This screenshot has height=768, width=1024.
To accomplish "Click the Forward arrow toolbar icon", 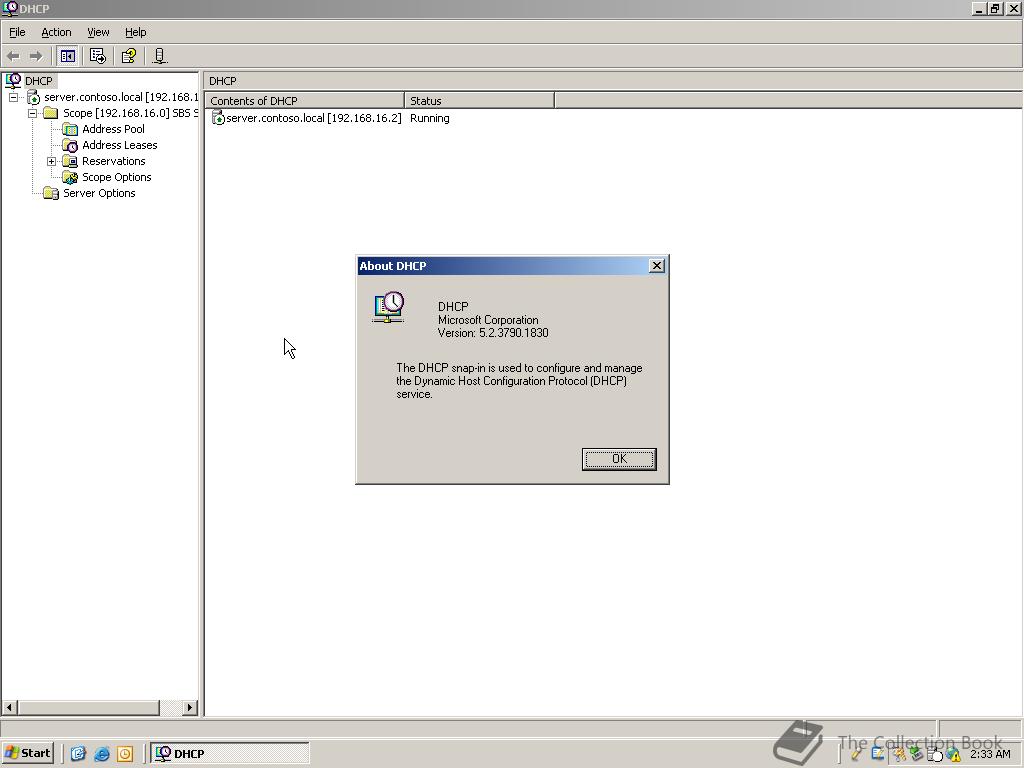I will [x=36, y=56].
